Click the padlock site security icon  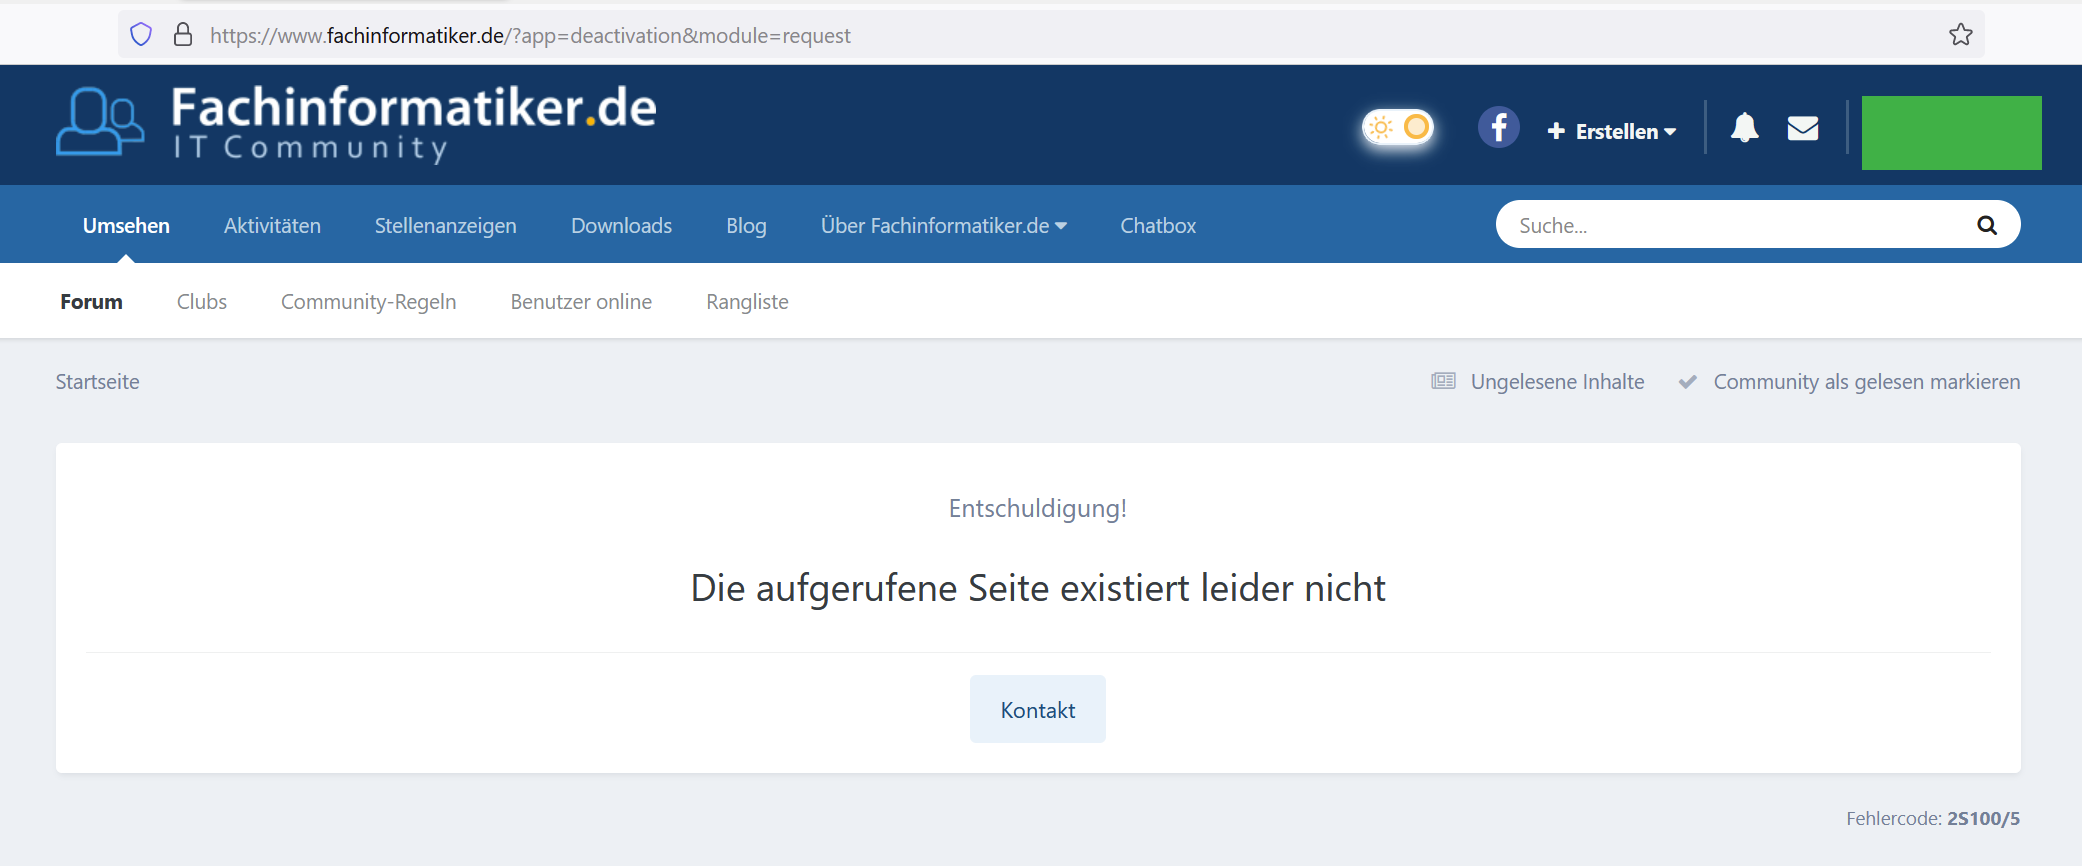pos(183,35)
